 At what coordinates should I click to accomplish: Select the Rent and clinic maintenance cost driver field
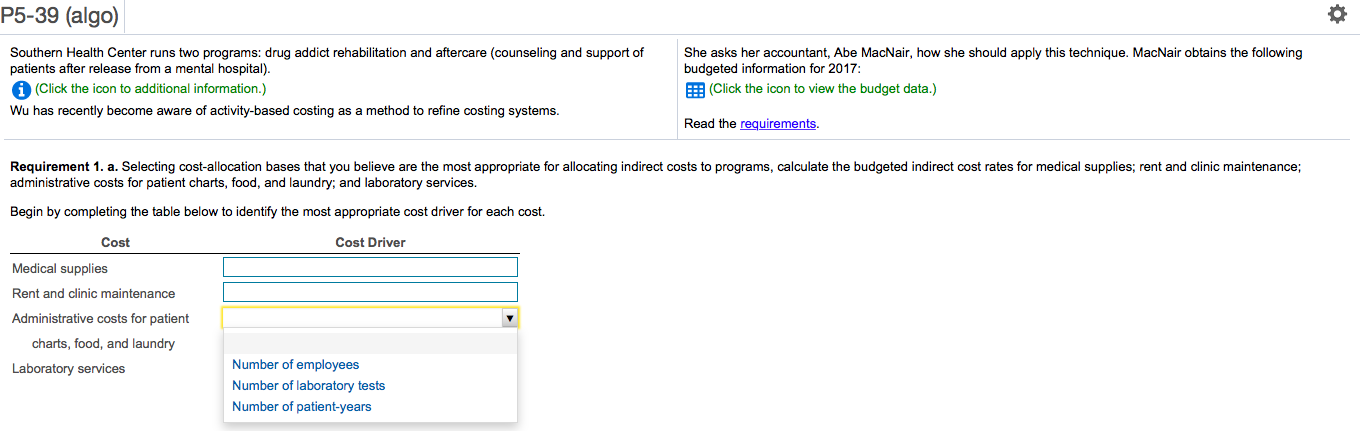coord(370,292)
